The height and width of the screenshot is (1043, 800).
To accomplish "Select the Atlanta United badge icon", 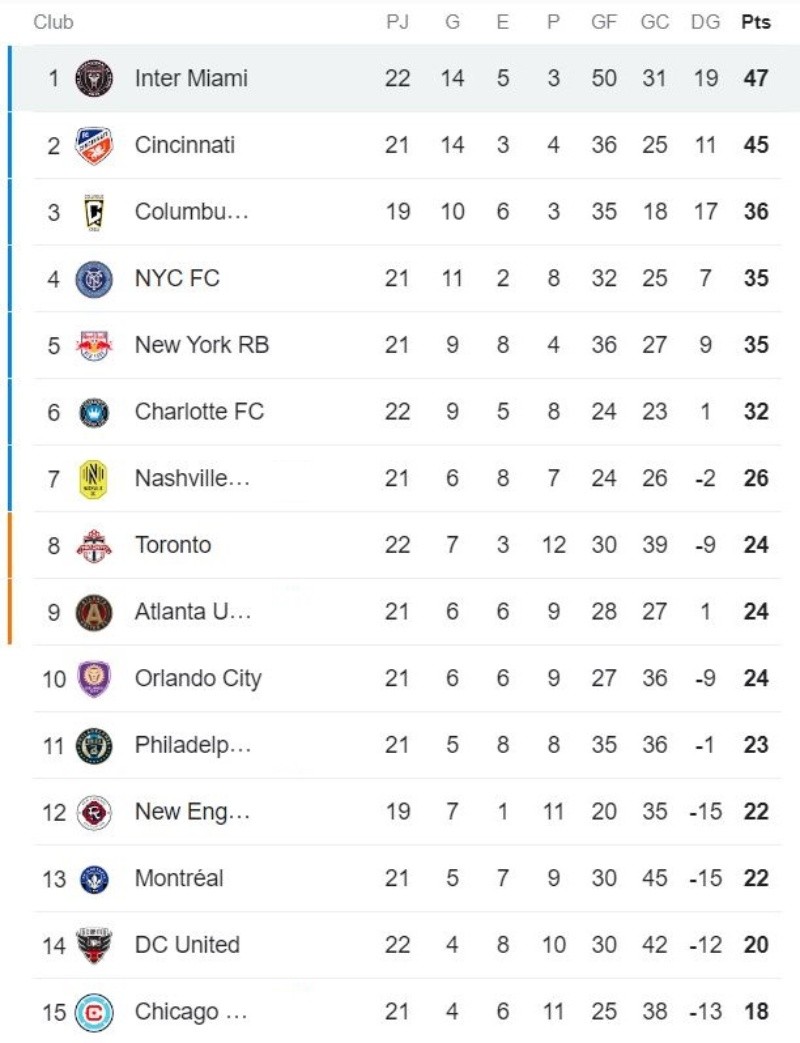I will 94,612.
